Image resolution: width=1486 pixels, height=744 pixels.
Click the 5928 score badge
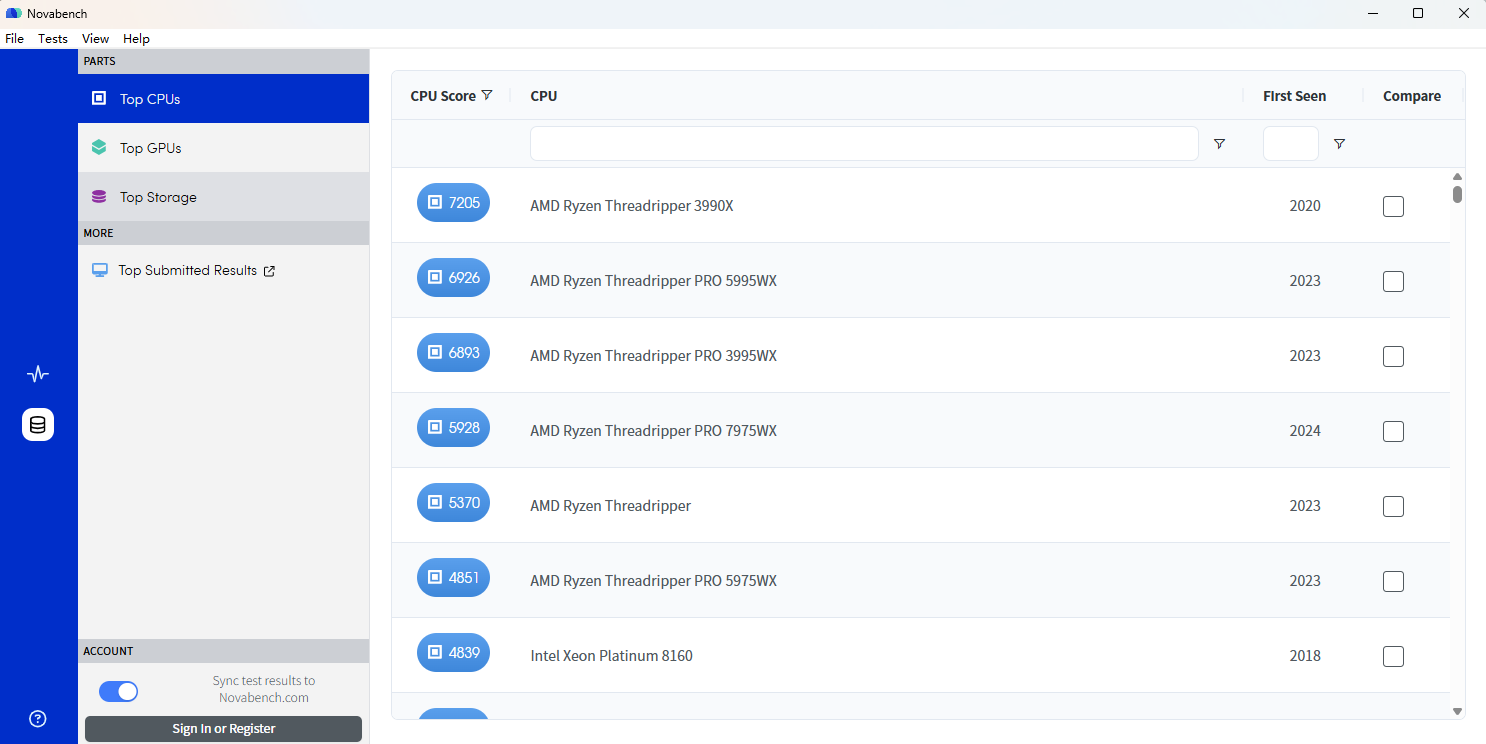point(453,427)
